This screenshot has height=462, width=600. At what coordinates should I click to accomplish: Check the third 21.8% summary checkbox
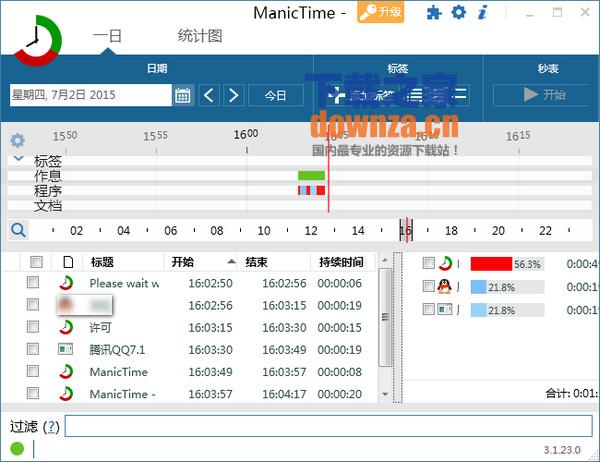click(x=429, y=309)
